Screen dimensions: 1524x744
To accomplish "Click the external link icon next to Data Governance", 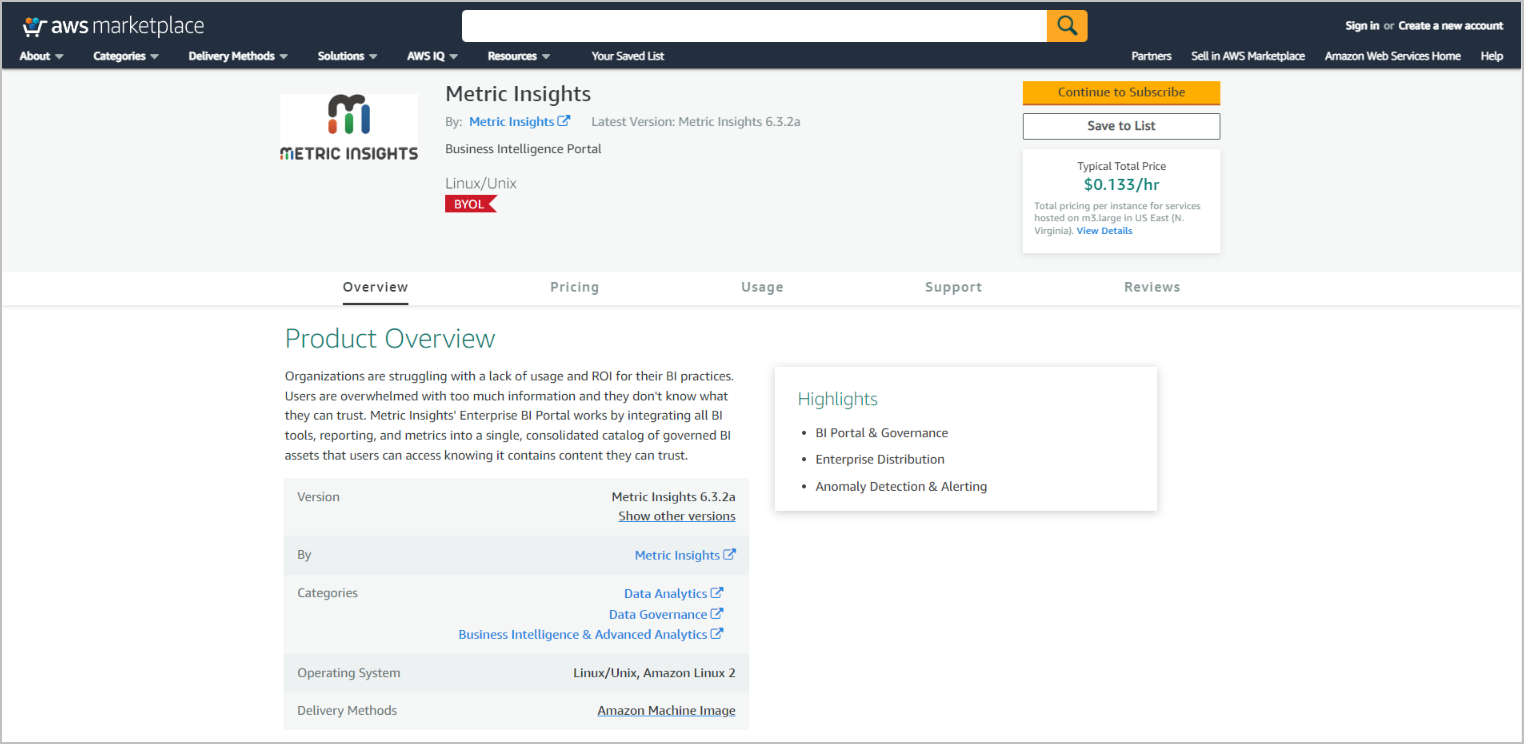I will point(717,614).
